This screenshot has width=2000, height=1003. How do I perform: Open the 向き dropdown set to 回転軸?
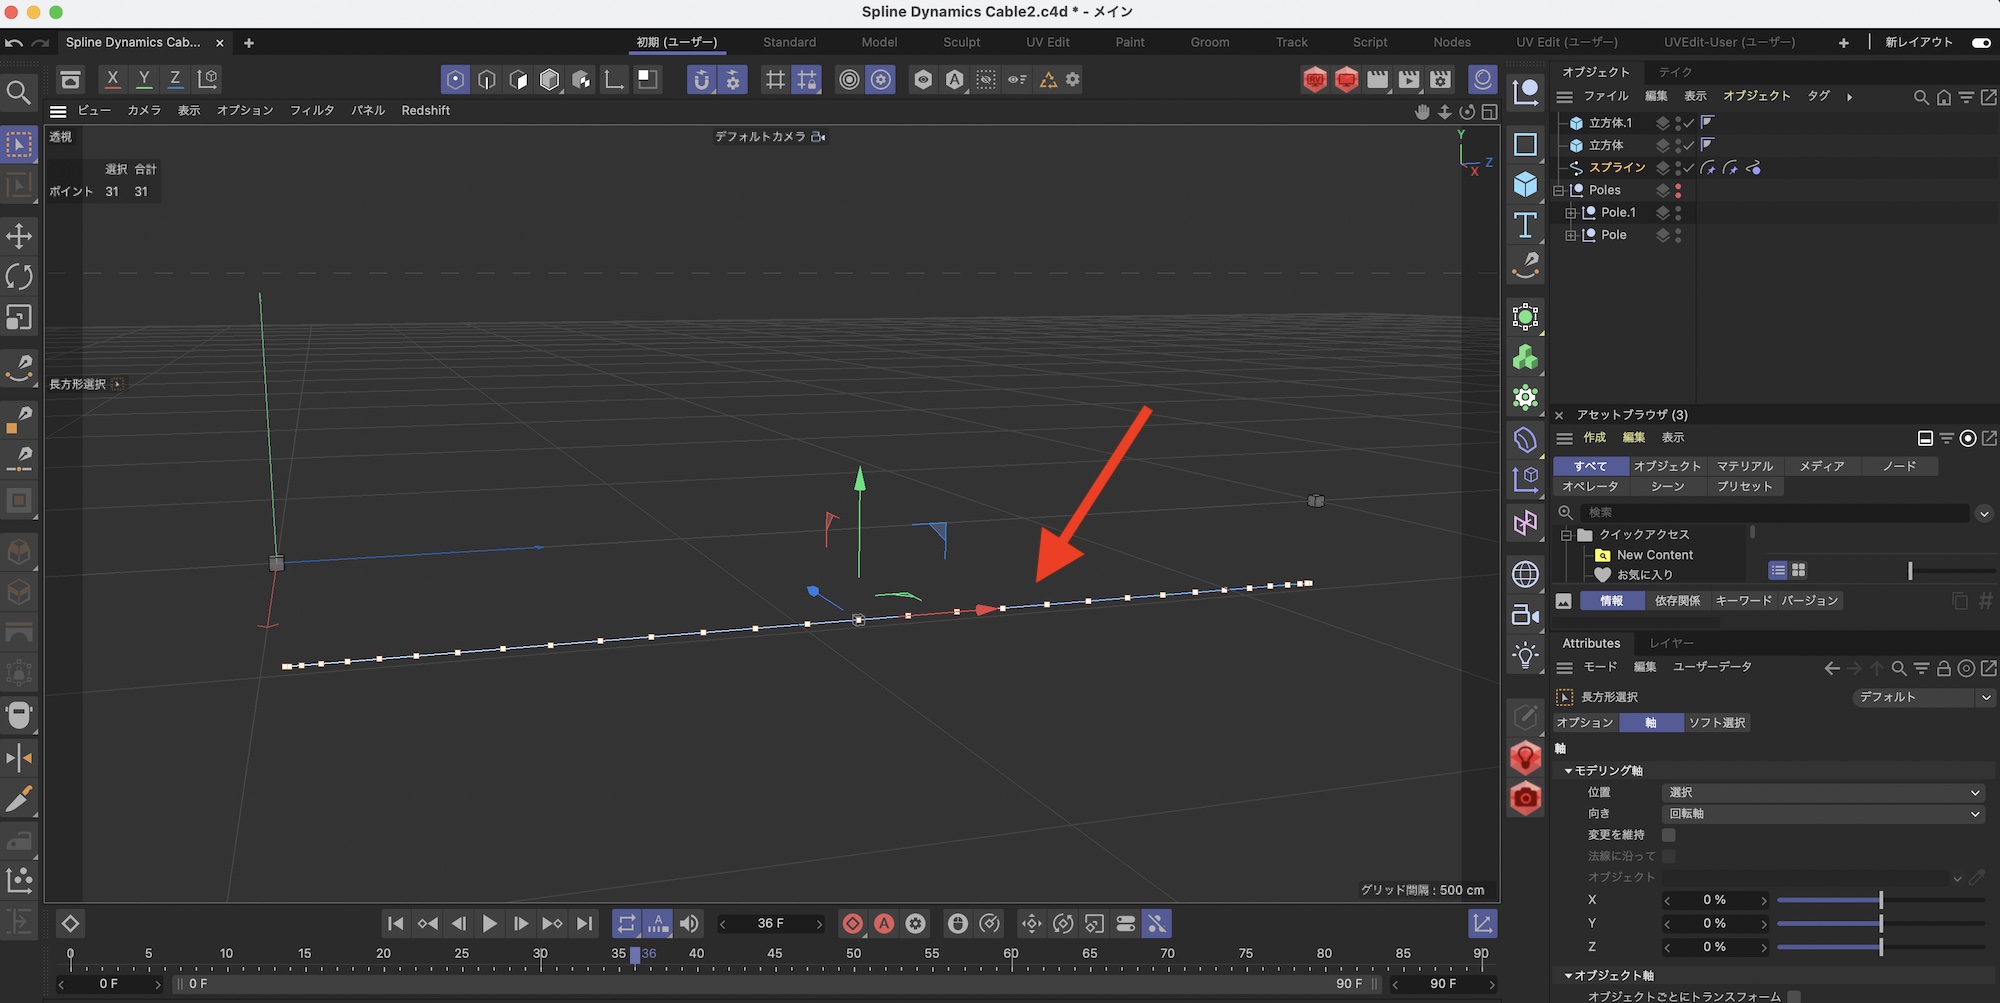coord(1822,814)
